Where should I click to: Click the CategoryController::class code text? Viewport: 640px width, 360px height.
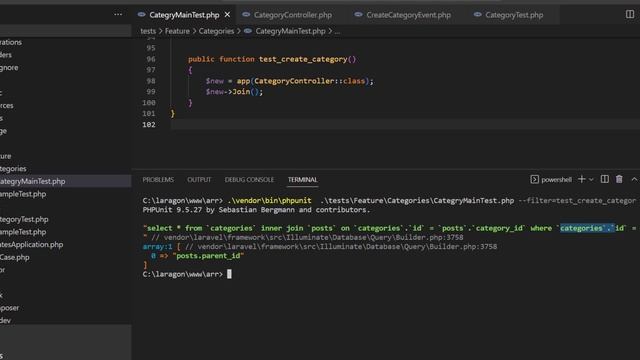pos(309,81)
